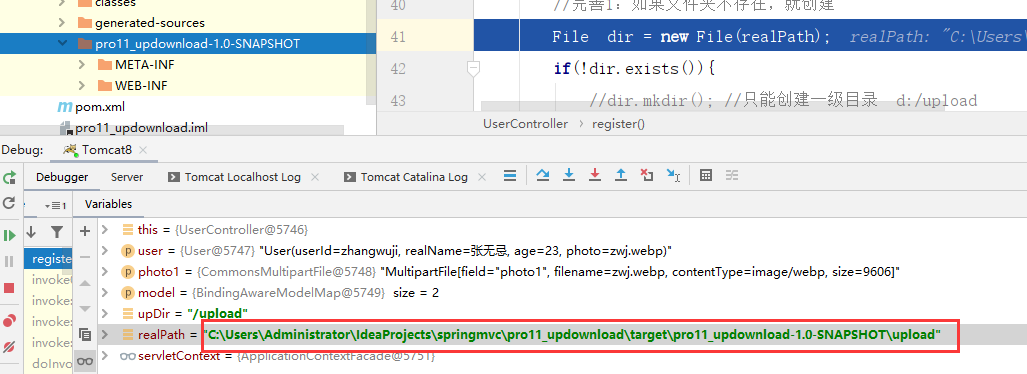The image size is (1027, 374).
Task: Click the Force Step Into red arrow
Action: click(x=595, y=175)
